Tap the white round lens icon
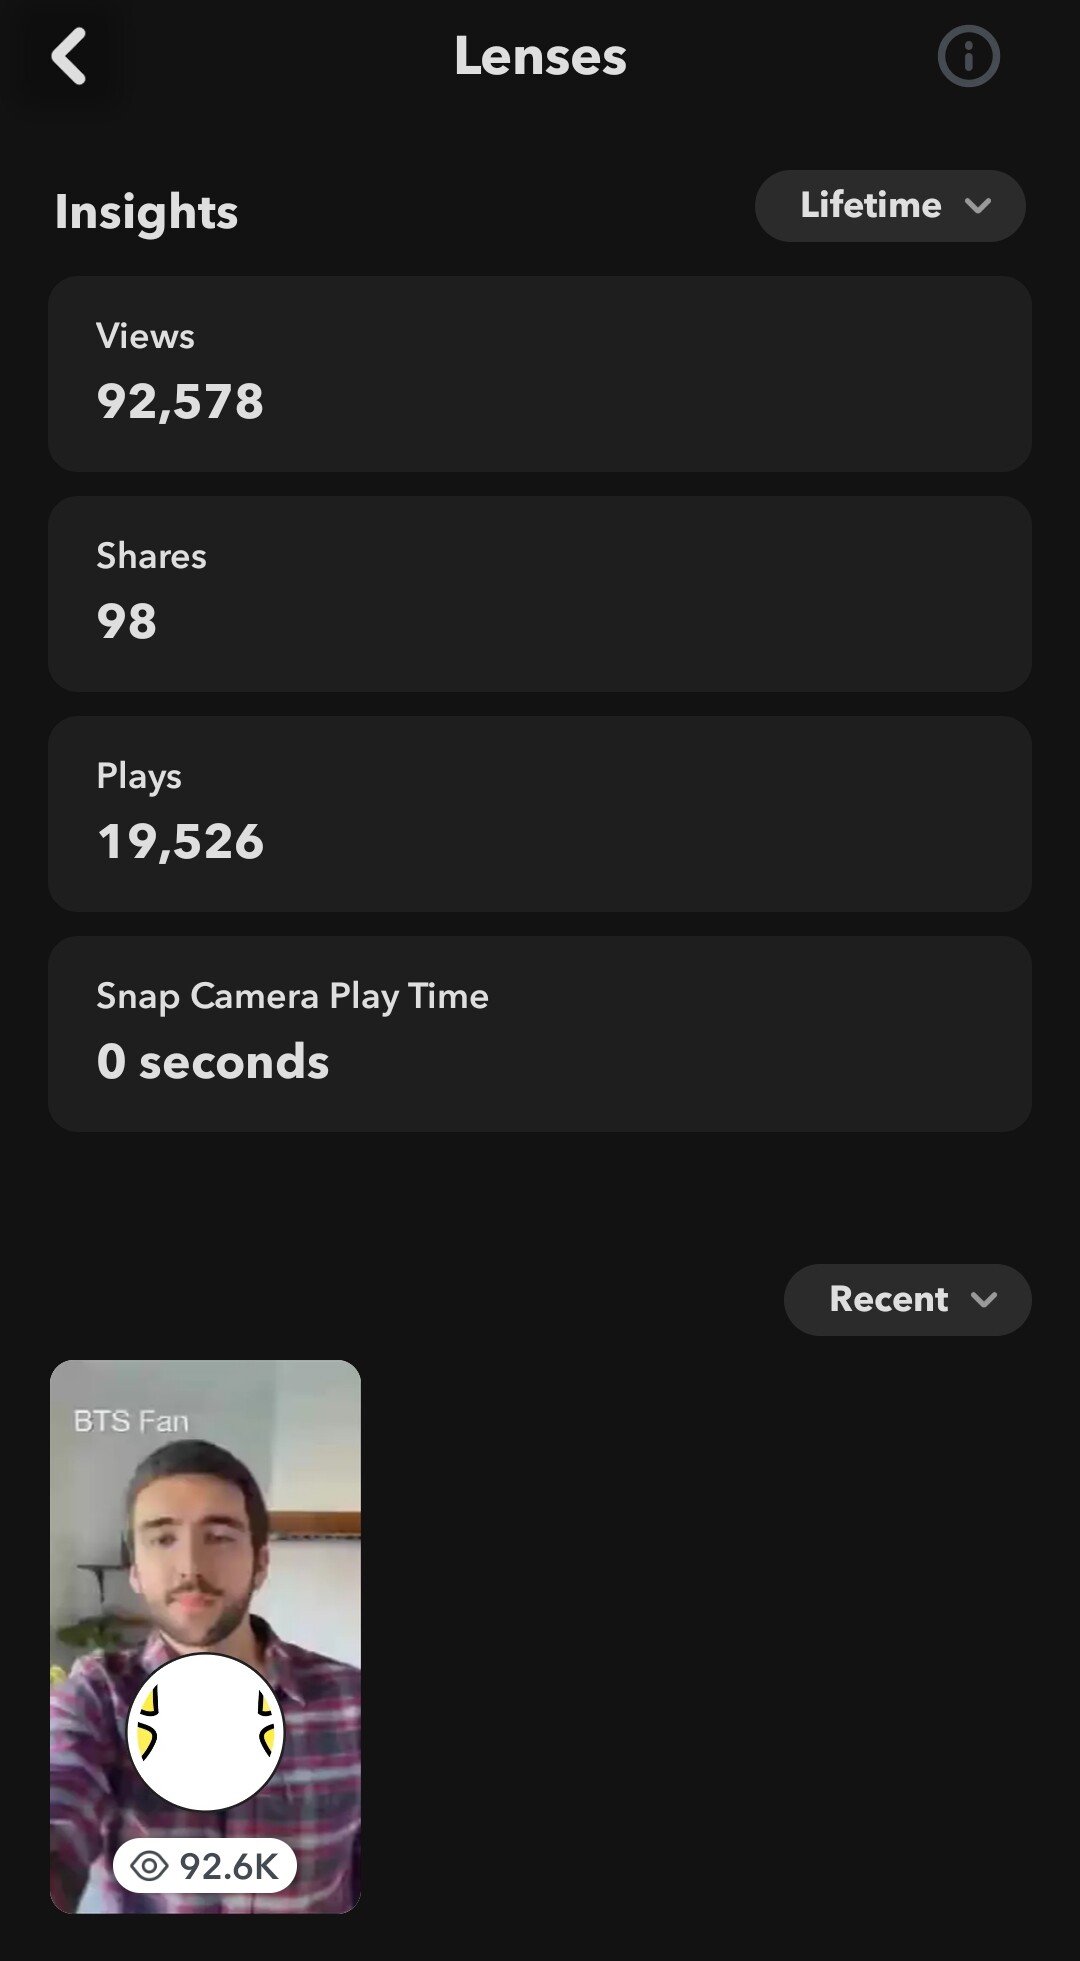 [206, 1732]
